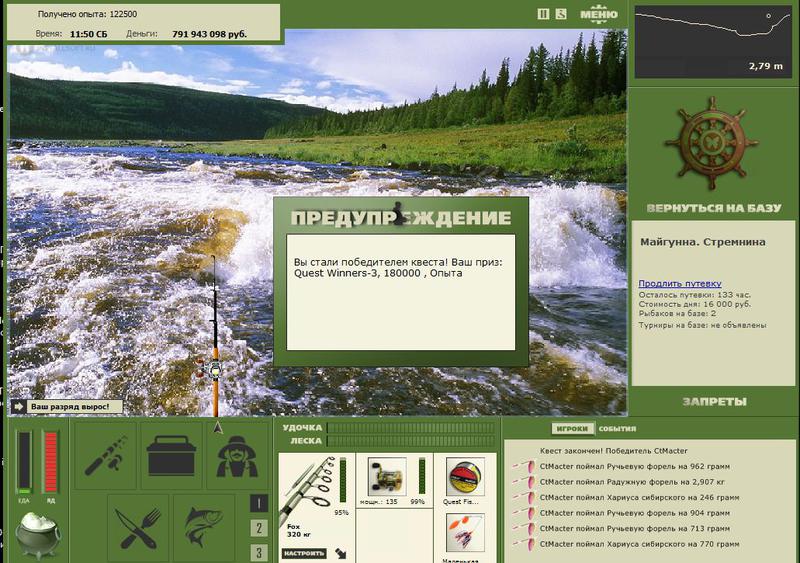
Task: Click the Продлить путевку link
Action: (x=680, y=283)
